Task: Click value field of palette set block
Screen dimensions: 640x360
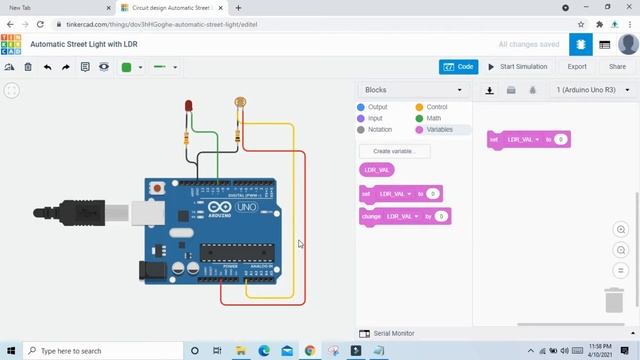Action: (433, 193)
